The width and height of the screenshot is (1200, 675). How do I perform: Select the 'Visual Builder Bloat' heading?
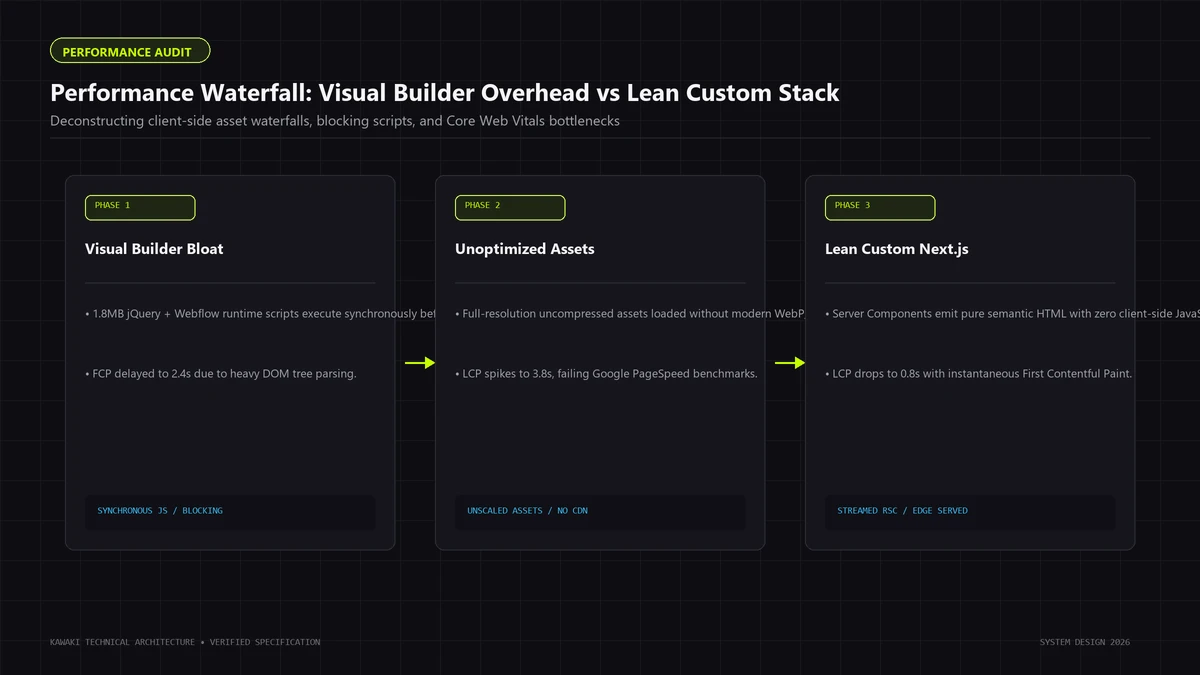click(154, 249)
